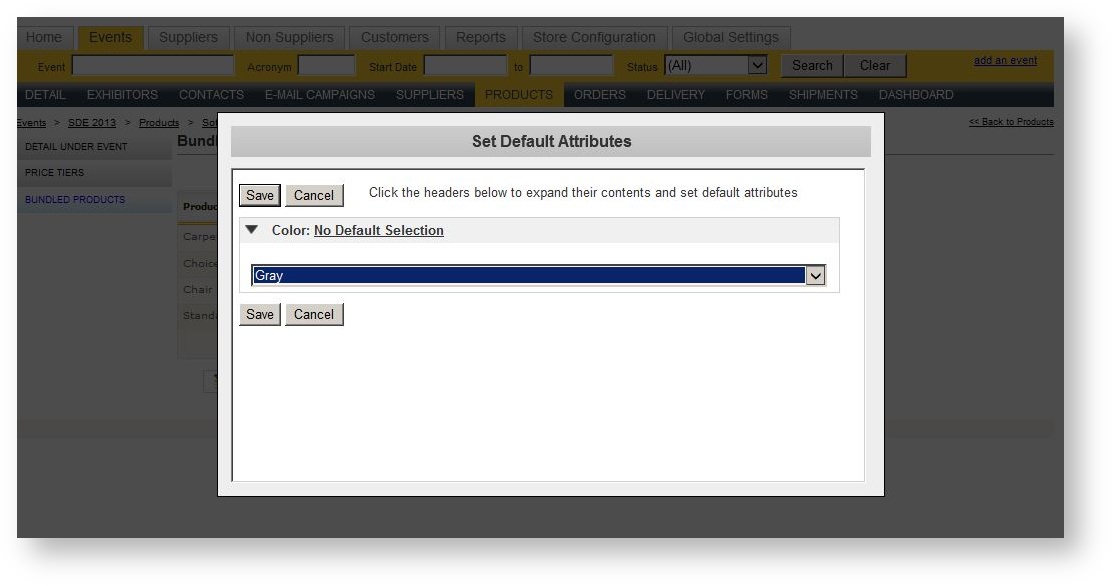This screenshot has width=1112, height=586.
Task: Go to Global Settings
Action: (x=730, y=37)
